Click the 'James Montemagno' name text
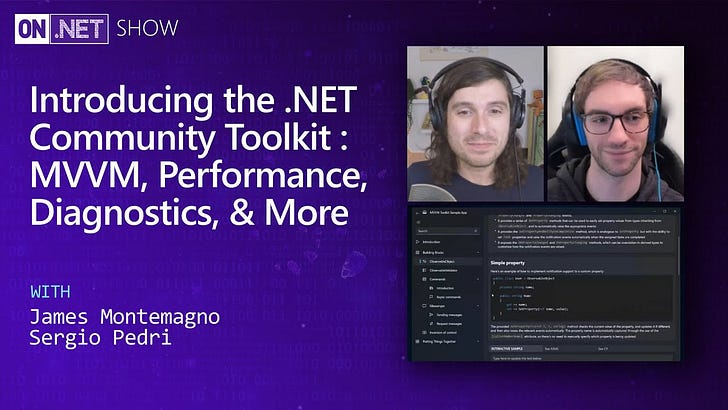The width and height of the screenshot is (728, 410). point(125,317)
